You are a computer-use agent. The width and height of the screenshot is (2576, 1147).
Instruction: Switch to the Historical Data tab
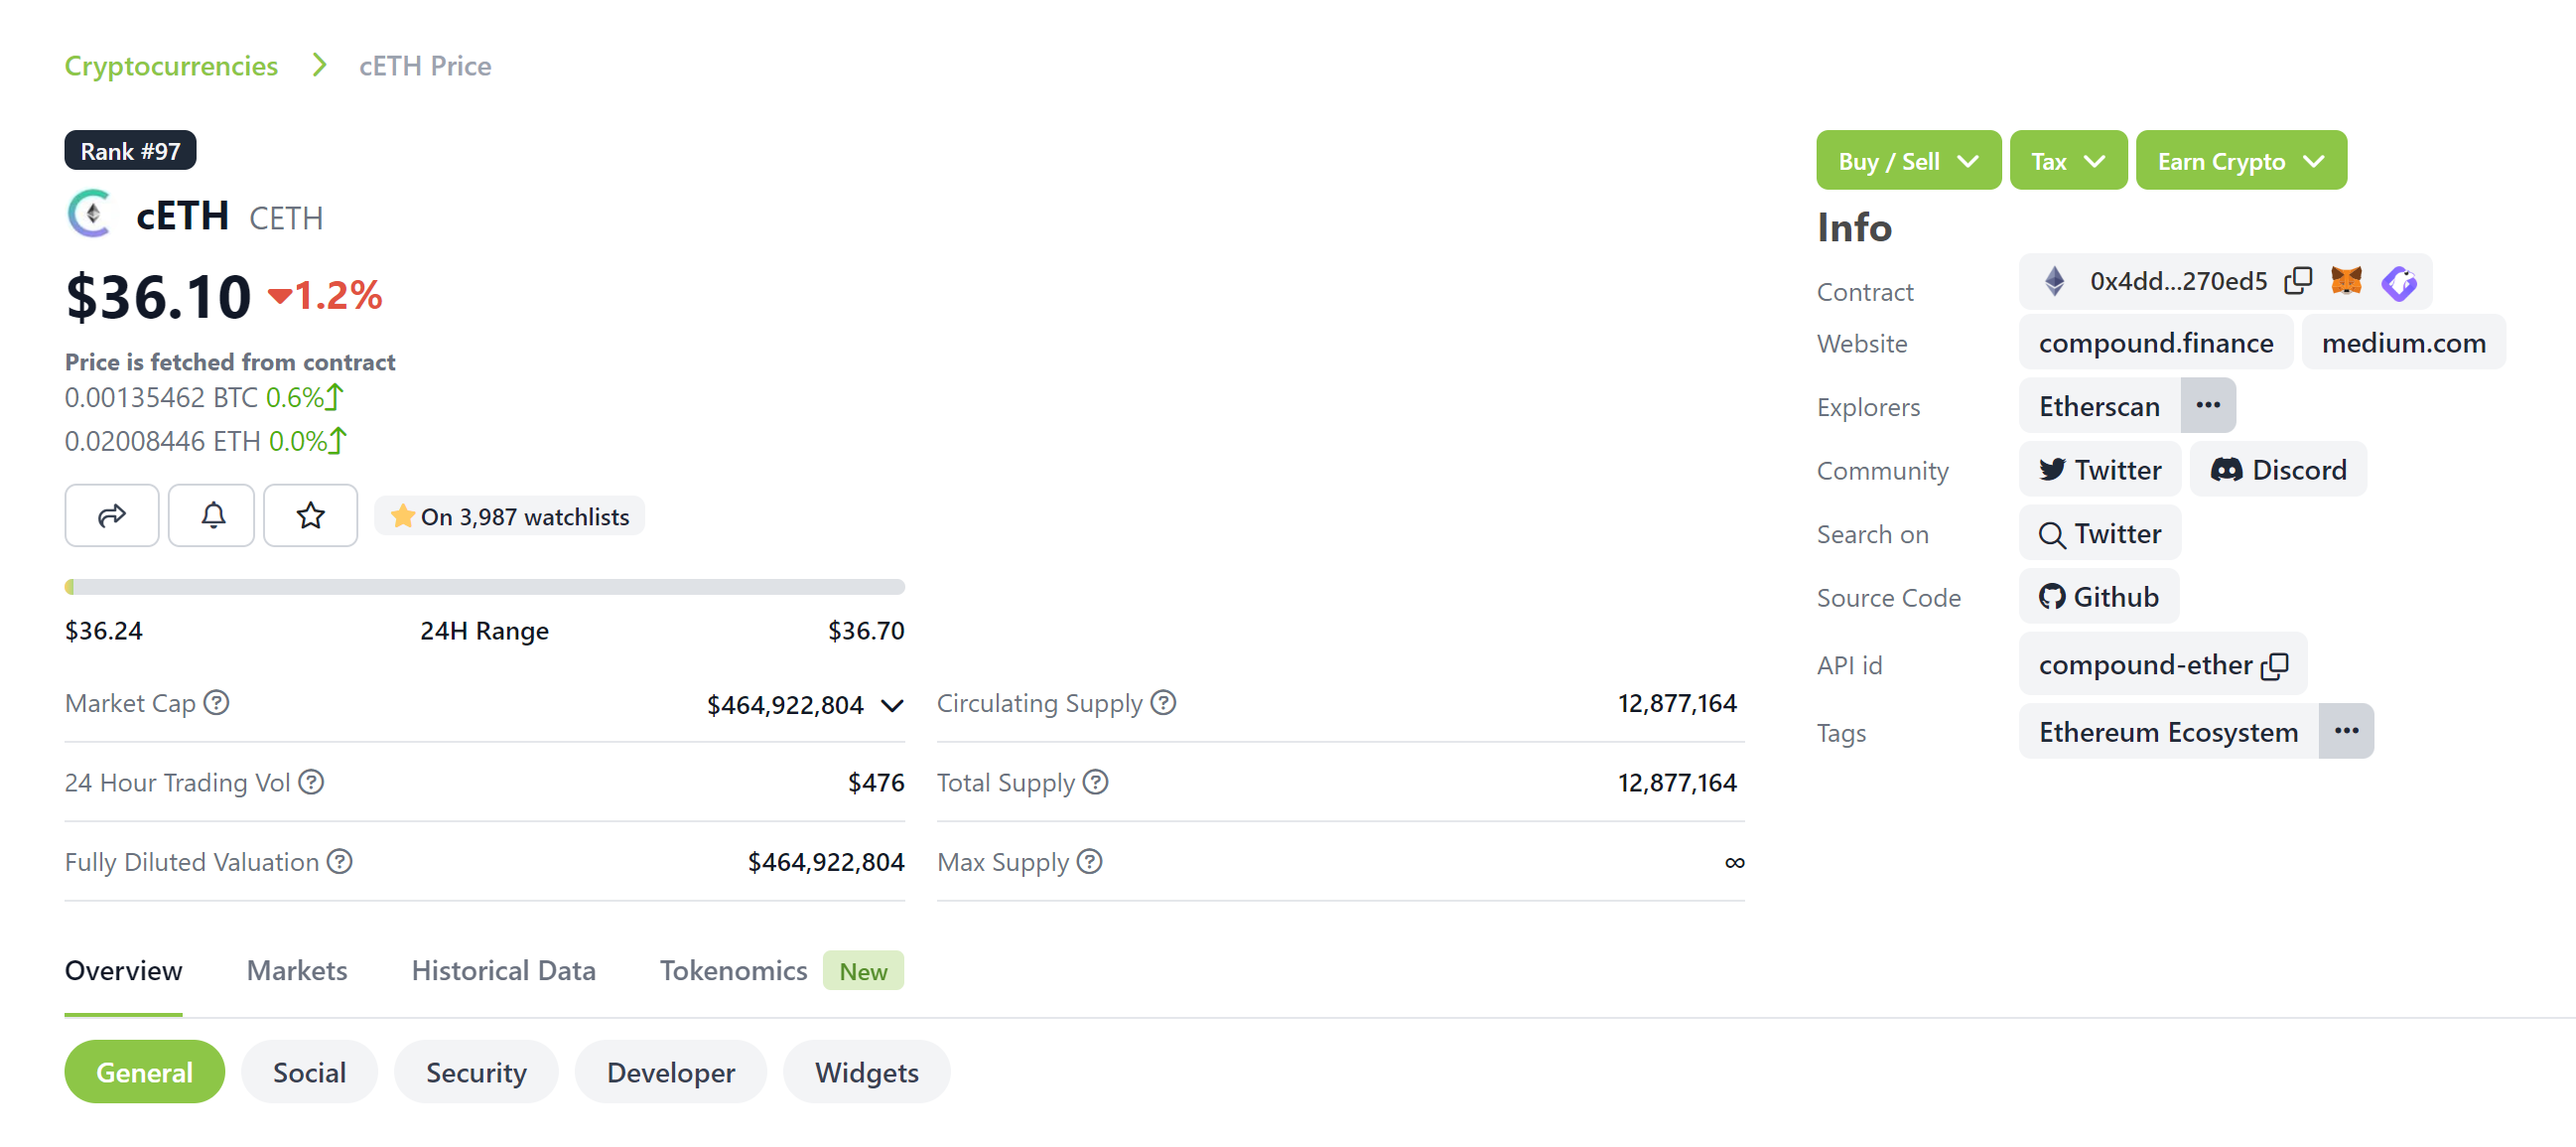[504, 970]
